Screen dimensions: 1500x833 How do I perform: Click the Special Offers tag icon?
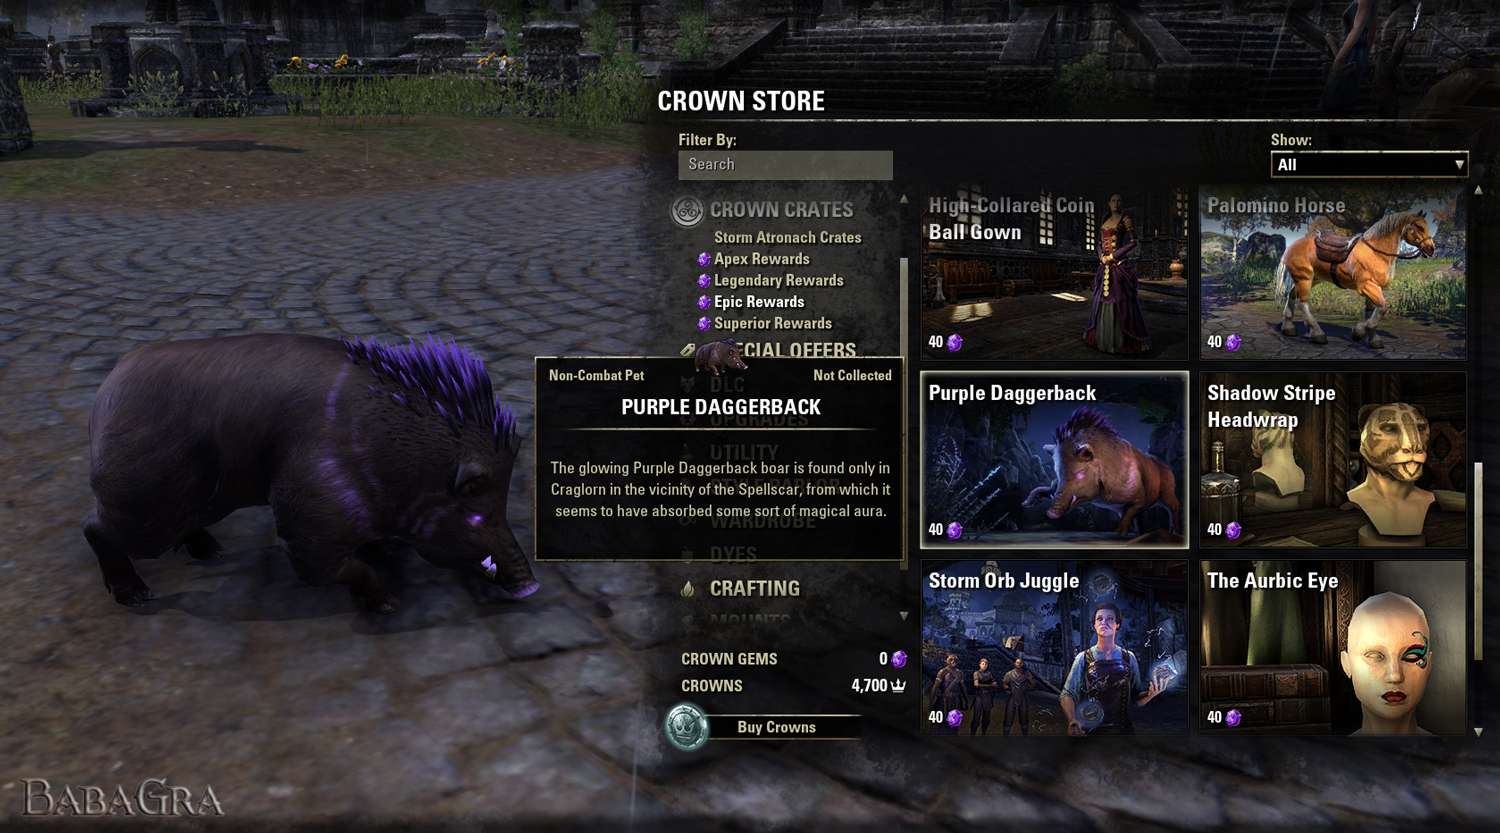688,349
